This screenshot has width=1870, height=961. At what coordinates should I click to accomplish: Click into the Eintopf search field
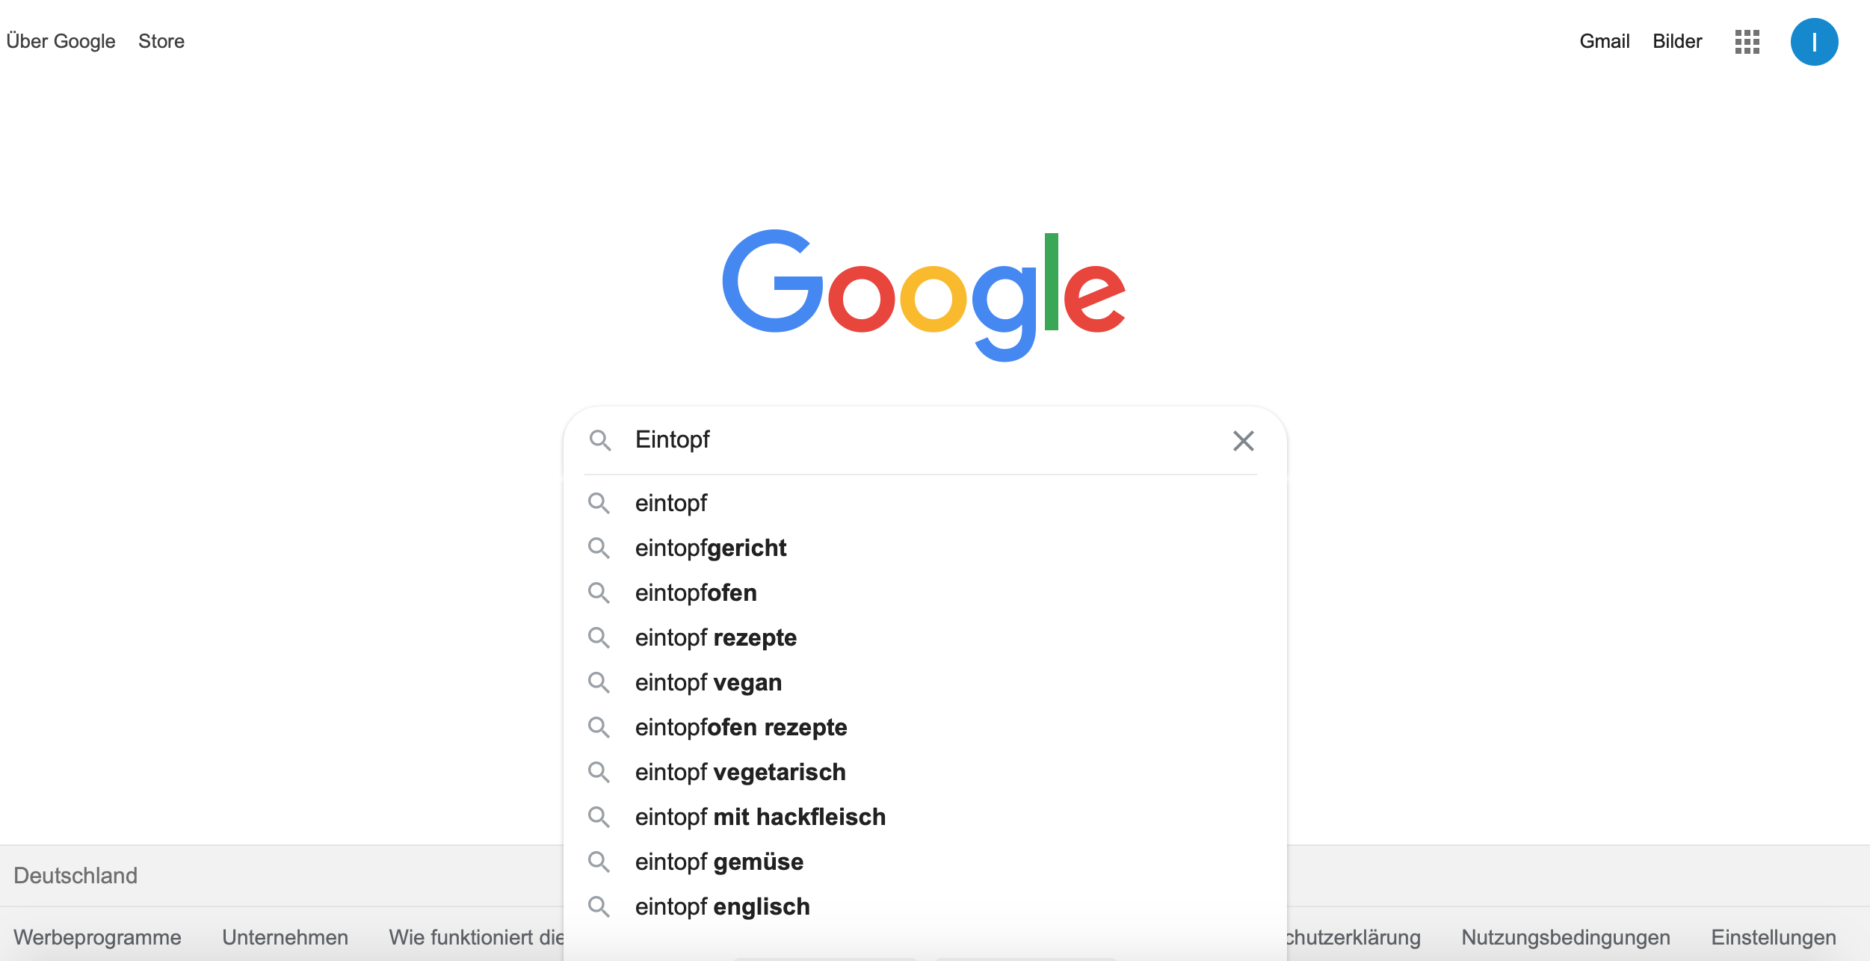[x=925, y=440]
